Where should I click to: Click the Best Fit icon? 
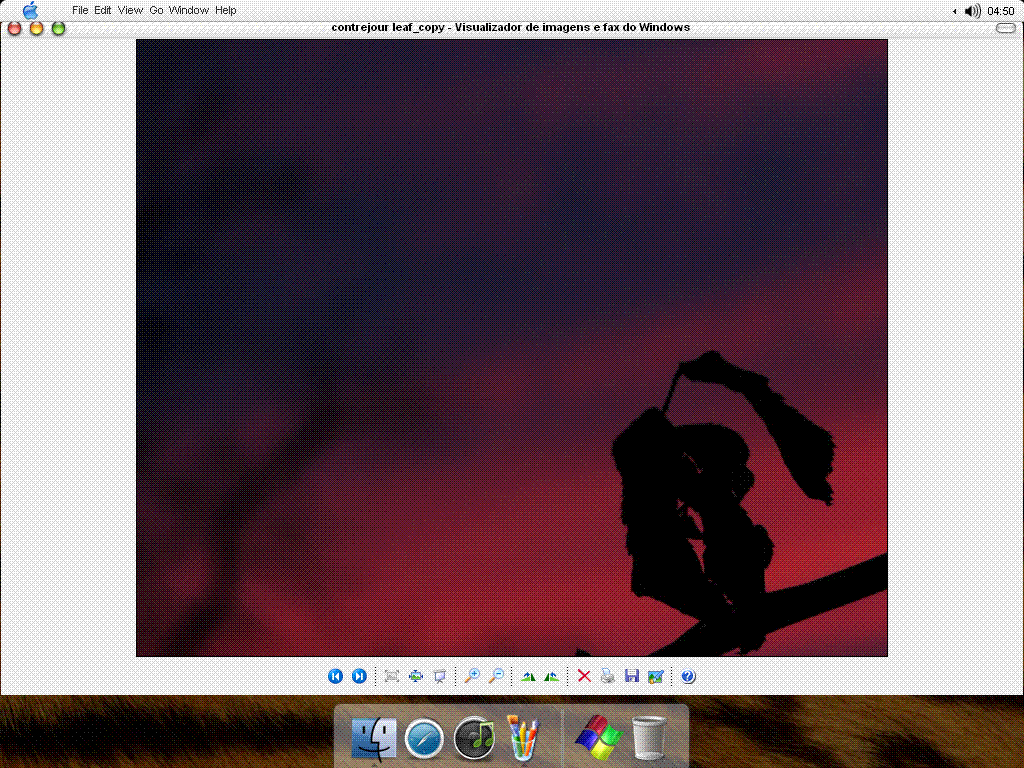pos(392,676)
